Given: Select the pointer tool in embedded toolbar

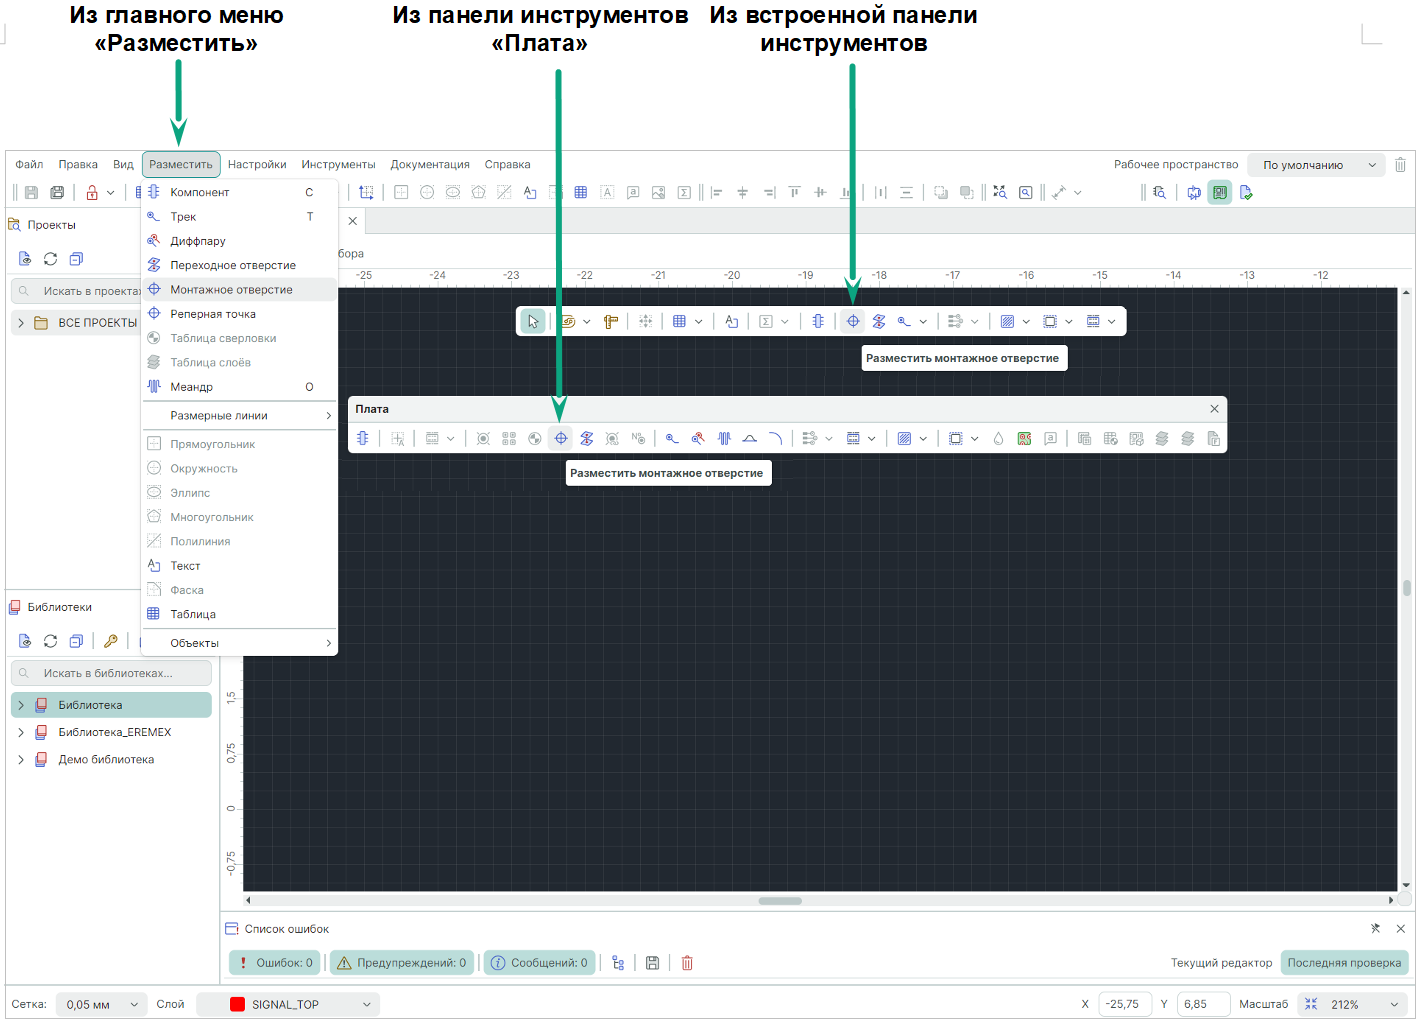Looking at the screenshot, I should click(533, 322).
